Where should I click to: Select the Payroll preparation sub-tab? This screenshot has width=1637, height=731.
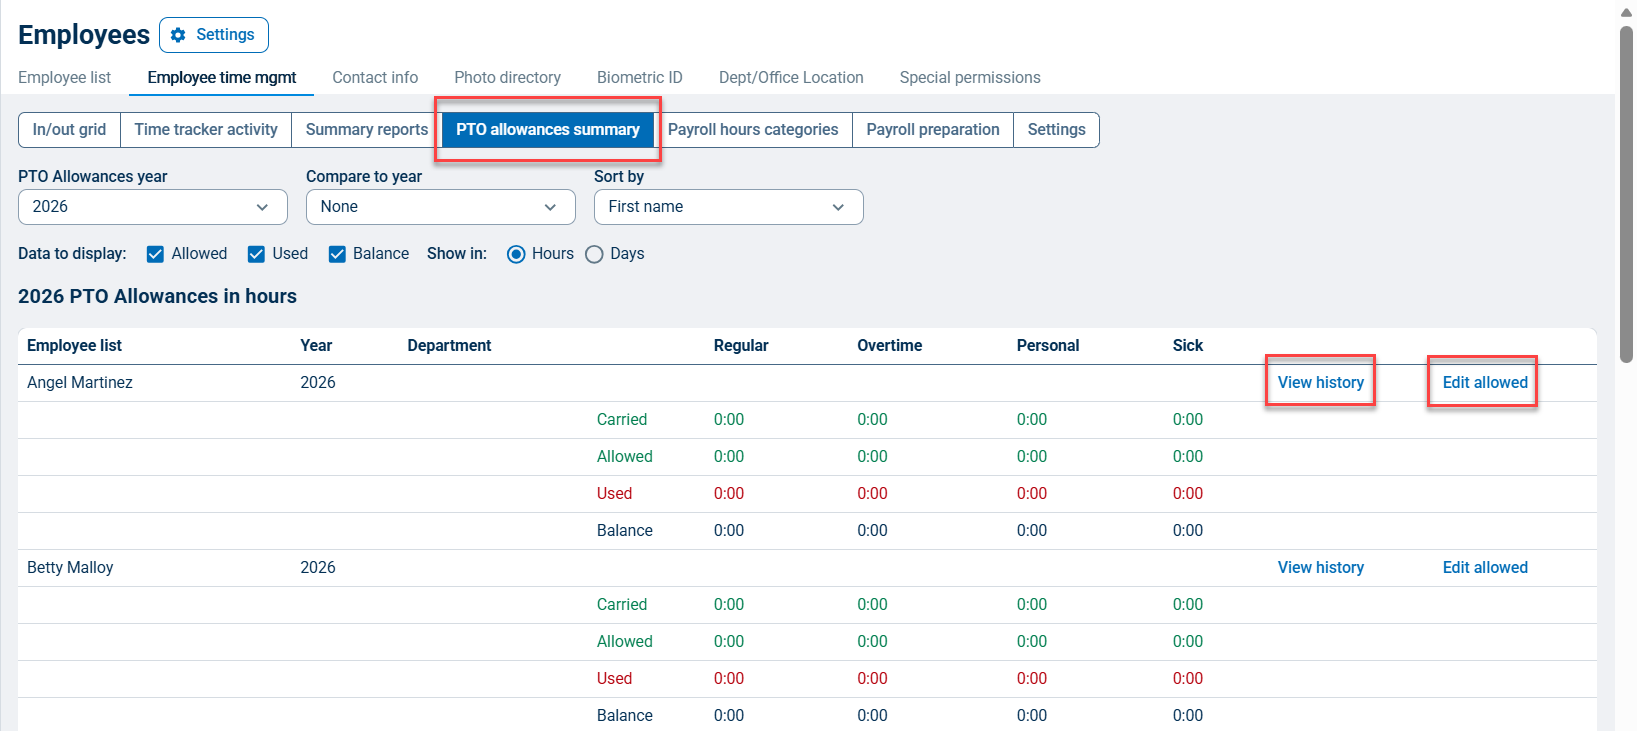click(x=933, y=130)
